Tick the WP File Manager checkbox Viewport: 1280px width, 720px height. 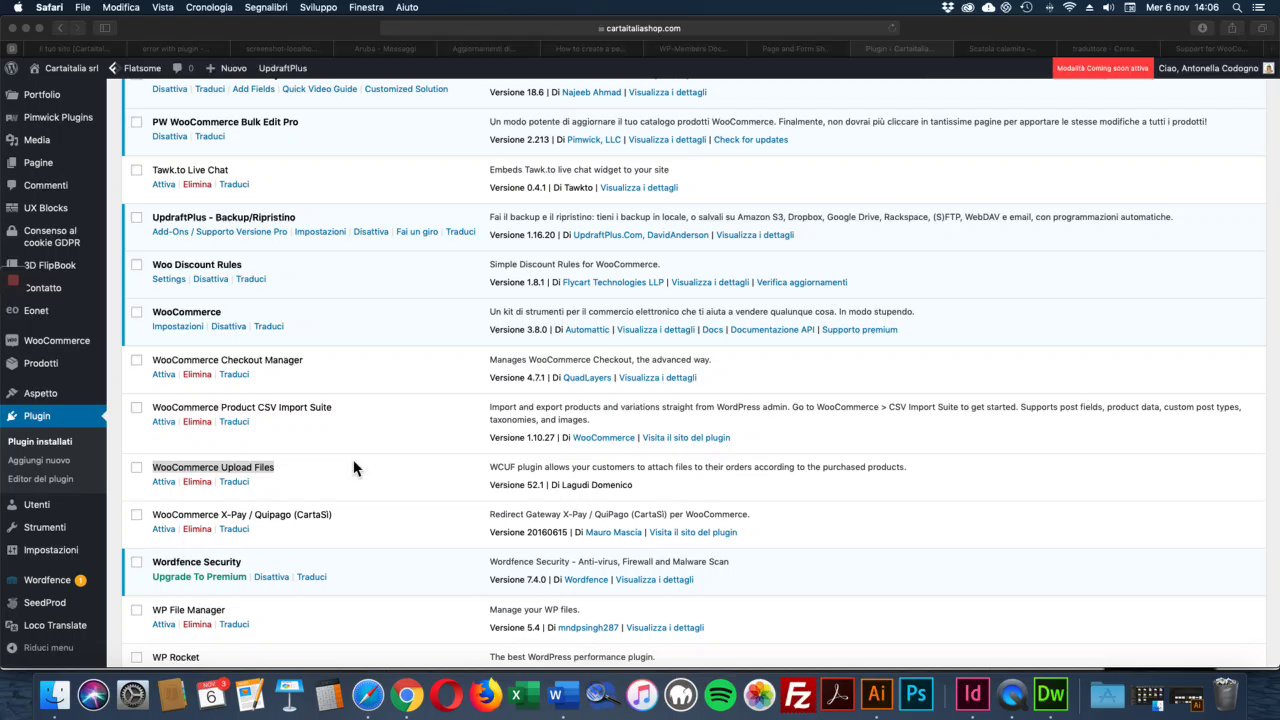[x=136, y=610]
